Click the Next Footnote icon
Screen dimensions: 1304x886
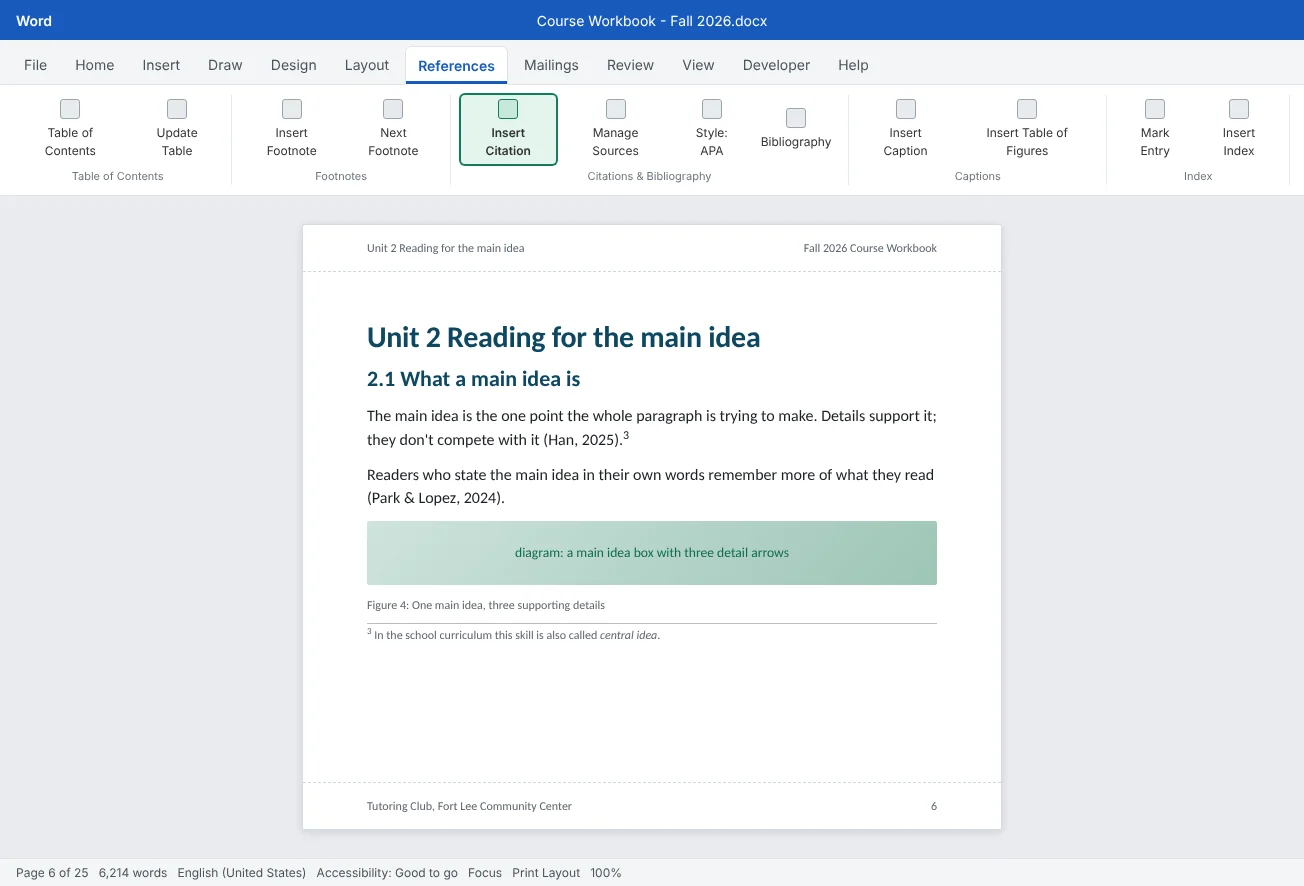(x=393, y=109)
